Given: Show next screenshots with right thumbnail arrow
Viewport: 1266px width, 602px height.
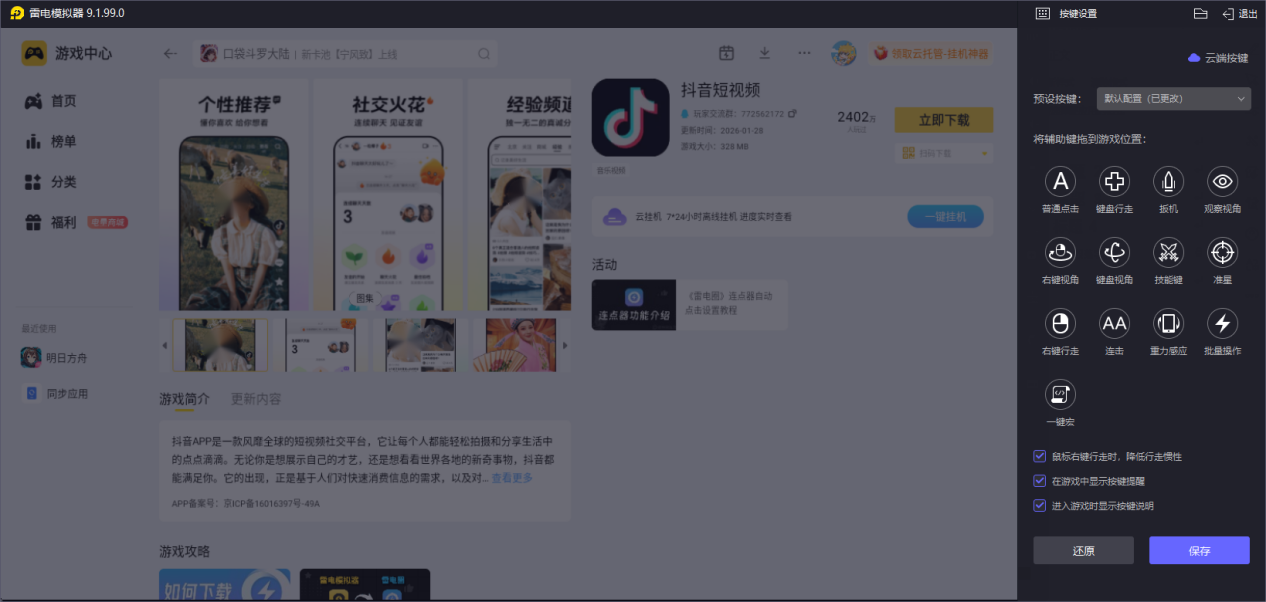Looking at the screenshot, I should pos(565,345).
